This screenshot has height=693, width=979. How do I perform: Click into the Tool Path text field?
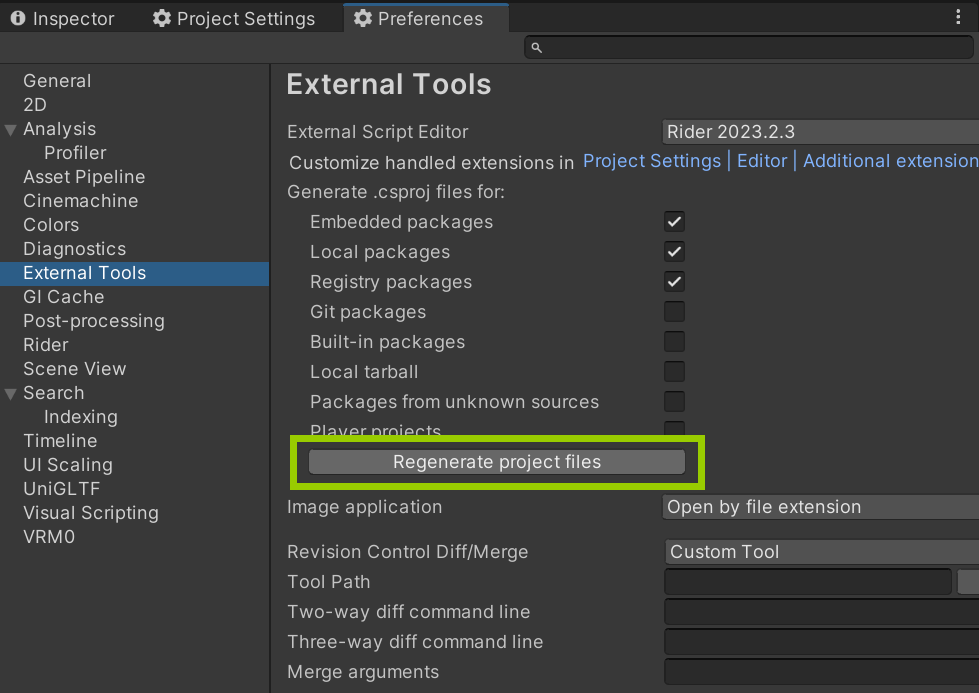click(808, 582)
